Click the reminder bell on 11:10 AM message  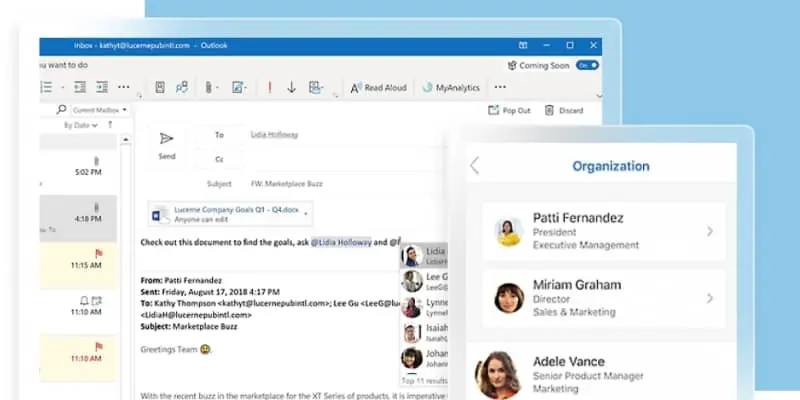tap(84, 300)
